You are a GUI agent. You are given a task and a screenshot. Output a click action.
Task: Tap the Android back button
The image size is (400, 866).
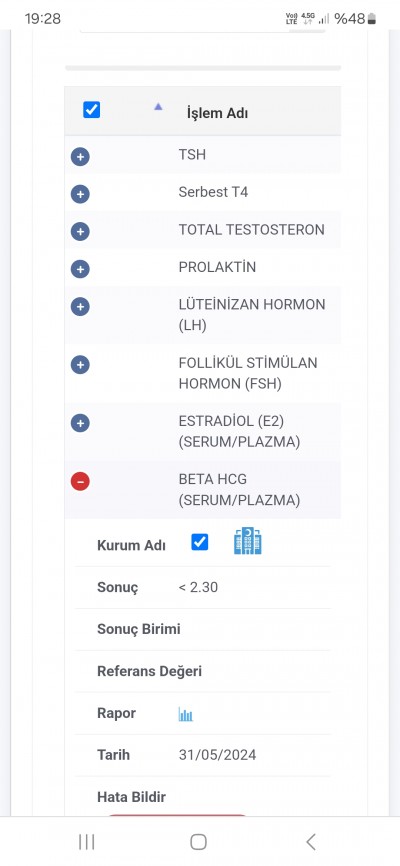(x=311, y=842)
